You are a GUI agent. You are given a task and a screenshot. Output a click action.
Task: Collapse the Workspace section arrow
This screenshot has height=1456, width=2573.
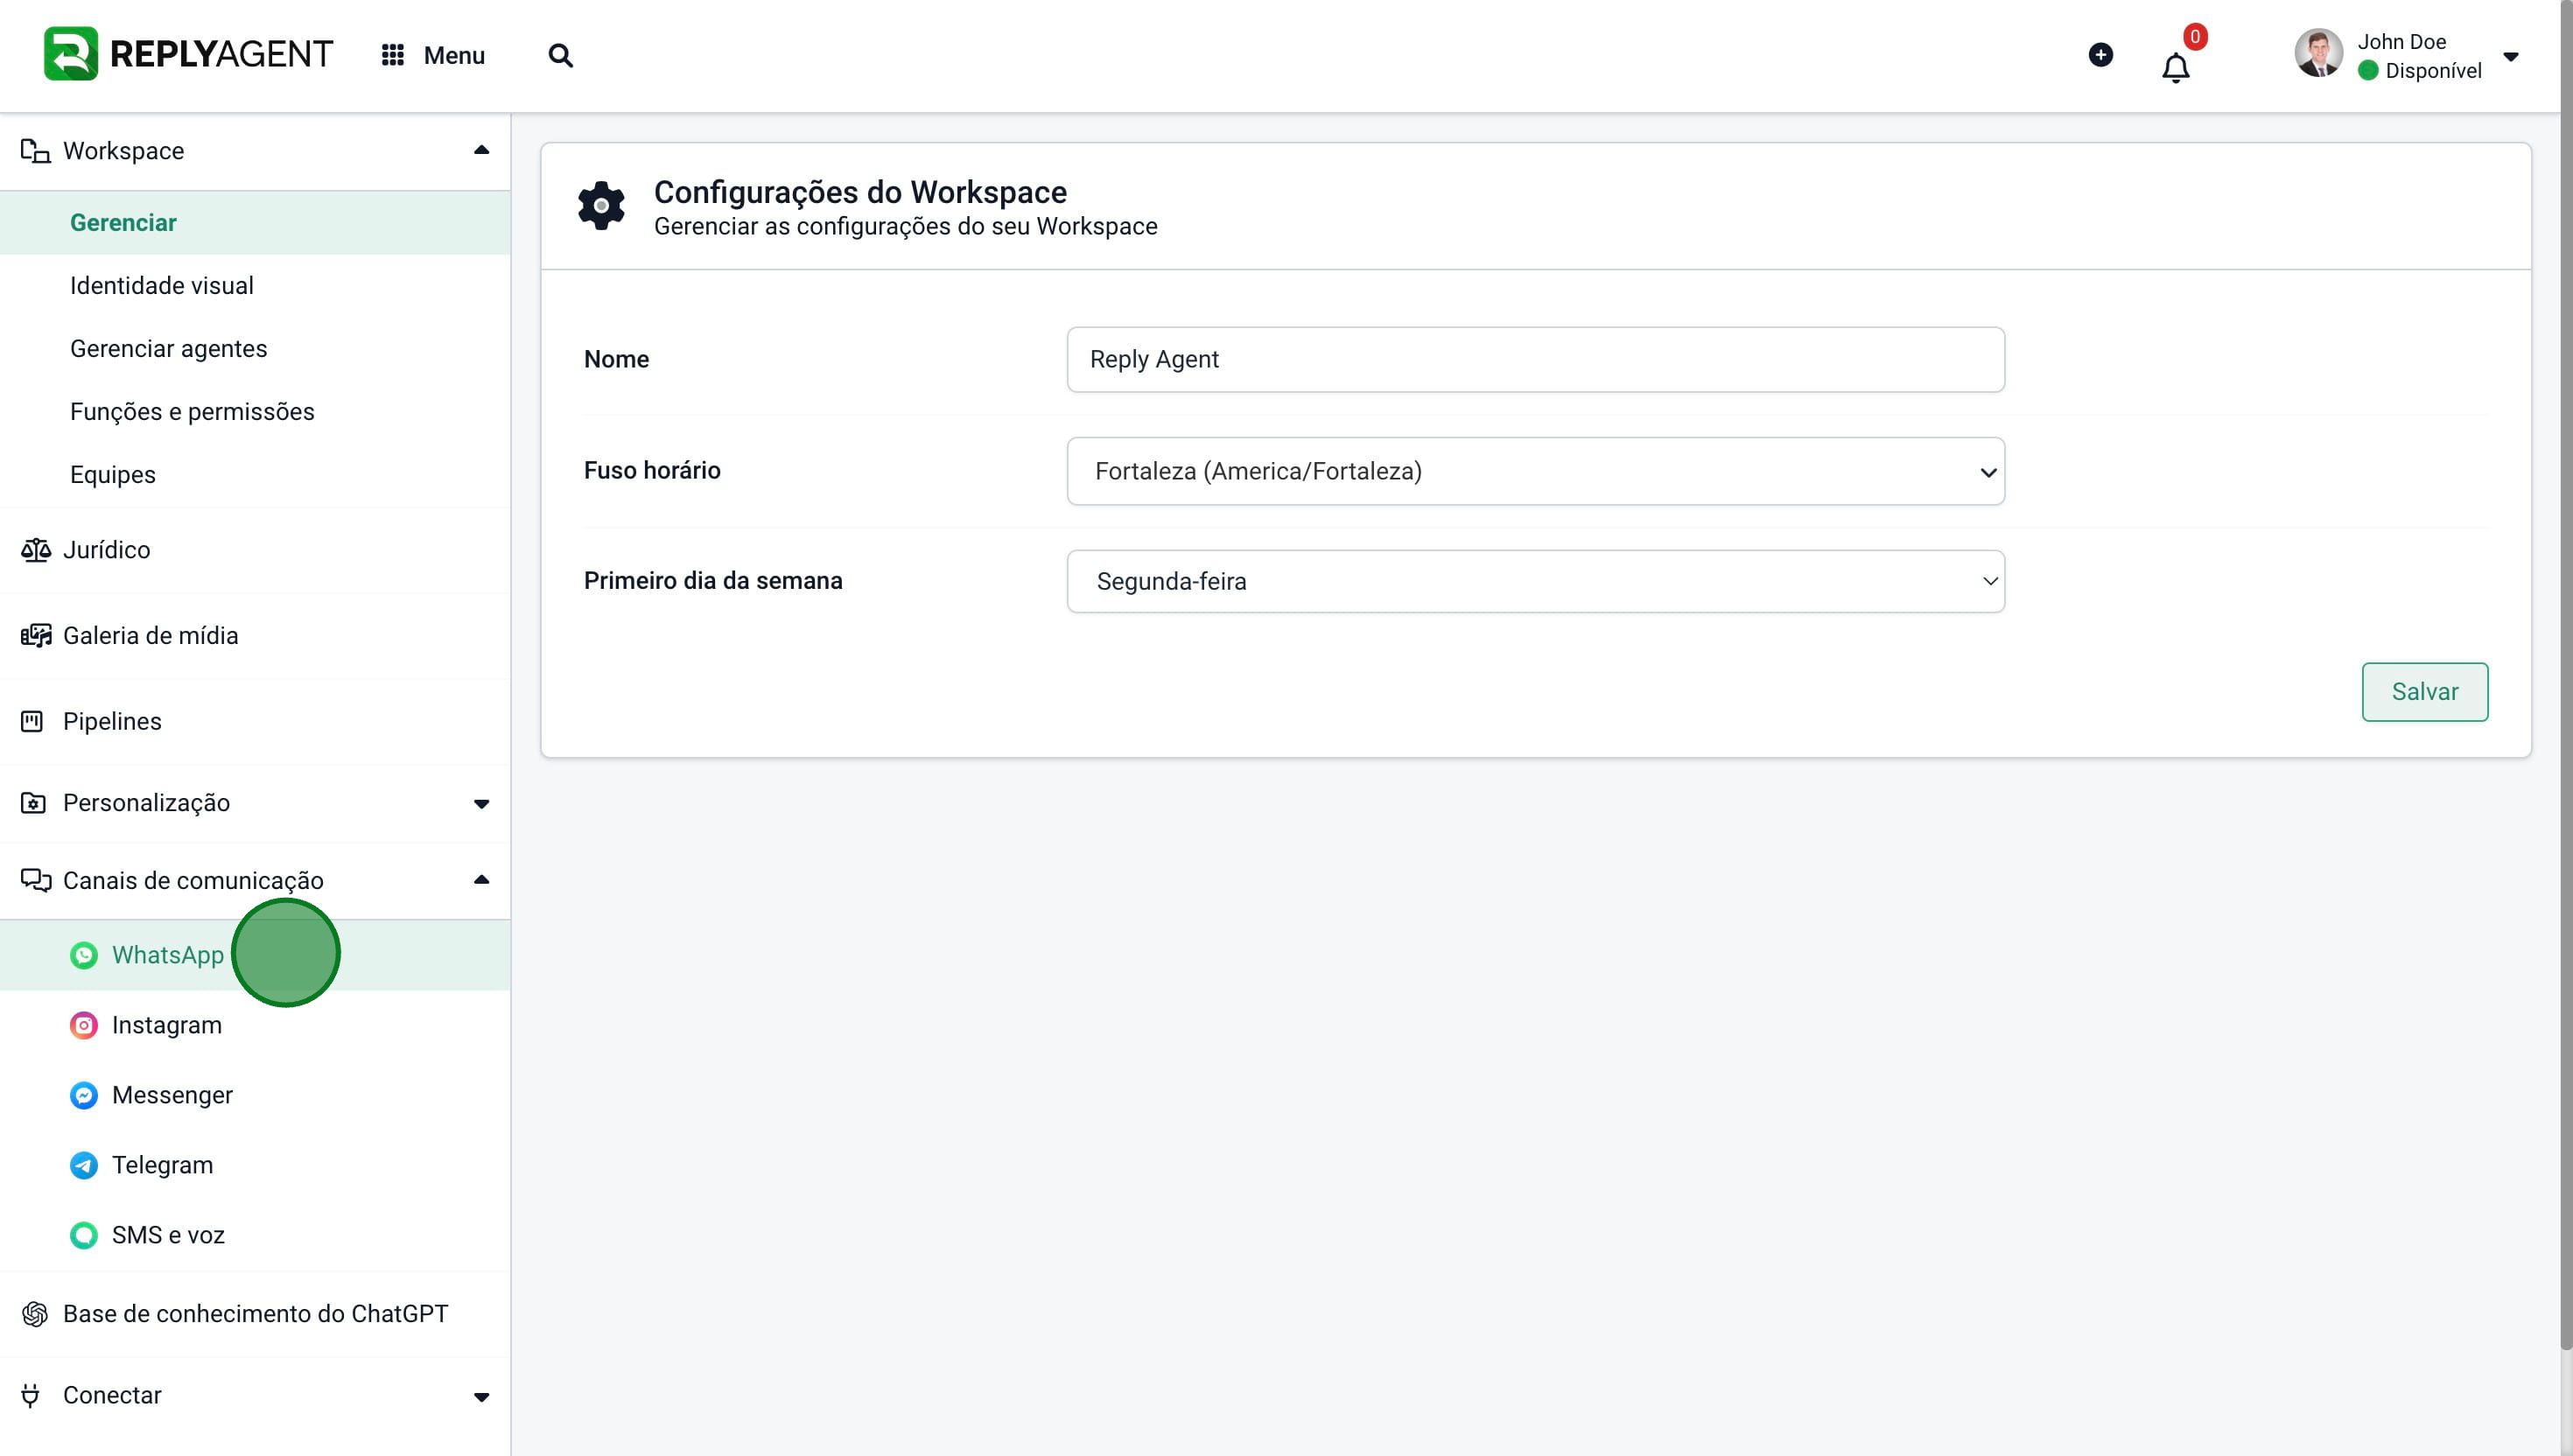(x=481, y=150)
